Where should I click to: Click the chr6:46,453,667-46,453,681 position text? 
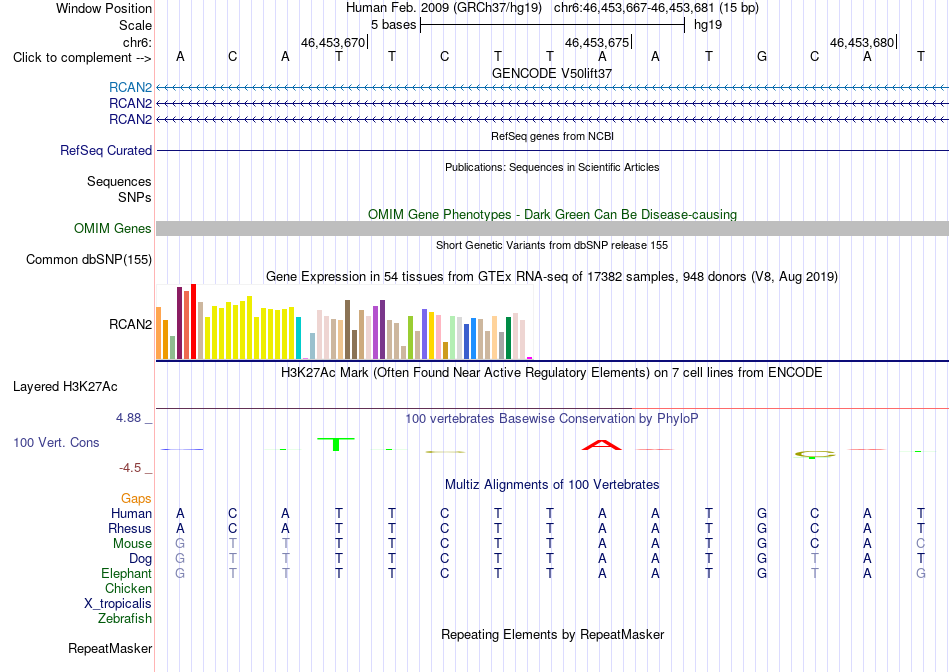pyautogui.click(x=656, y=8)
